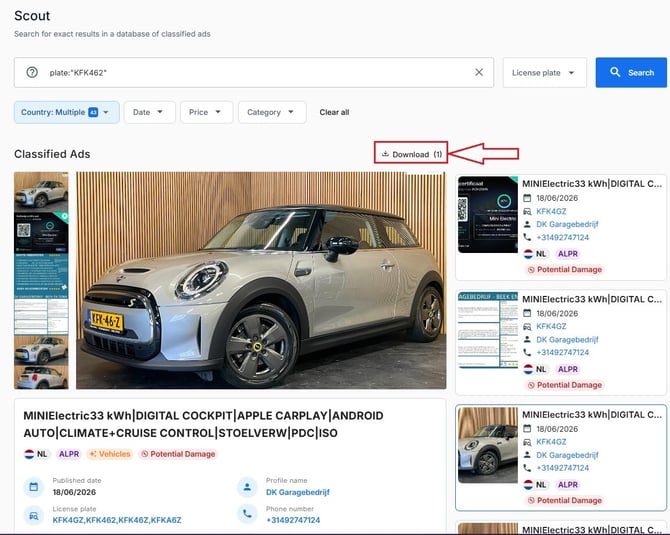Click Clear all filters
The image size is (670, 535).
coord(334,112)
